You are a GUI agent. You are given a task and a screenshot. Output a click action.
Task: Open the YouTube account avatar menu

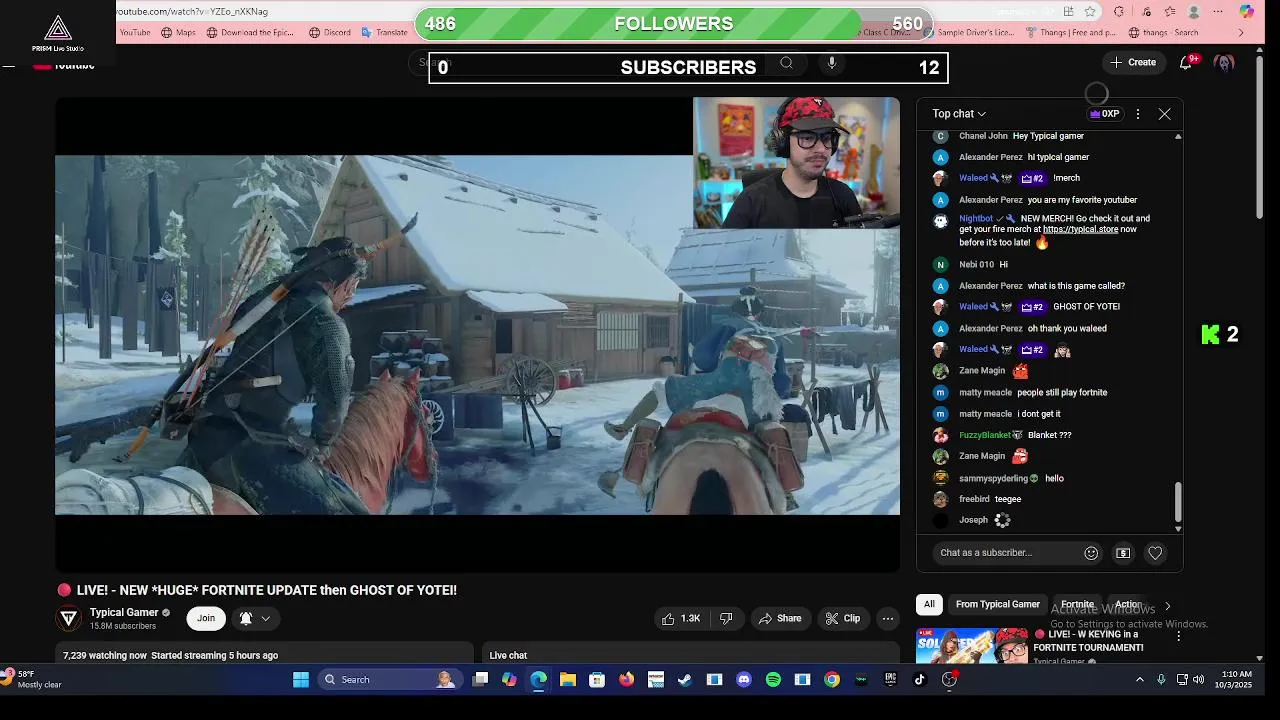1224,62
